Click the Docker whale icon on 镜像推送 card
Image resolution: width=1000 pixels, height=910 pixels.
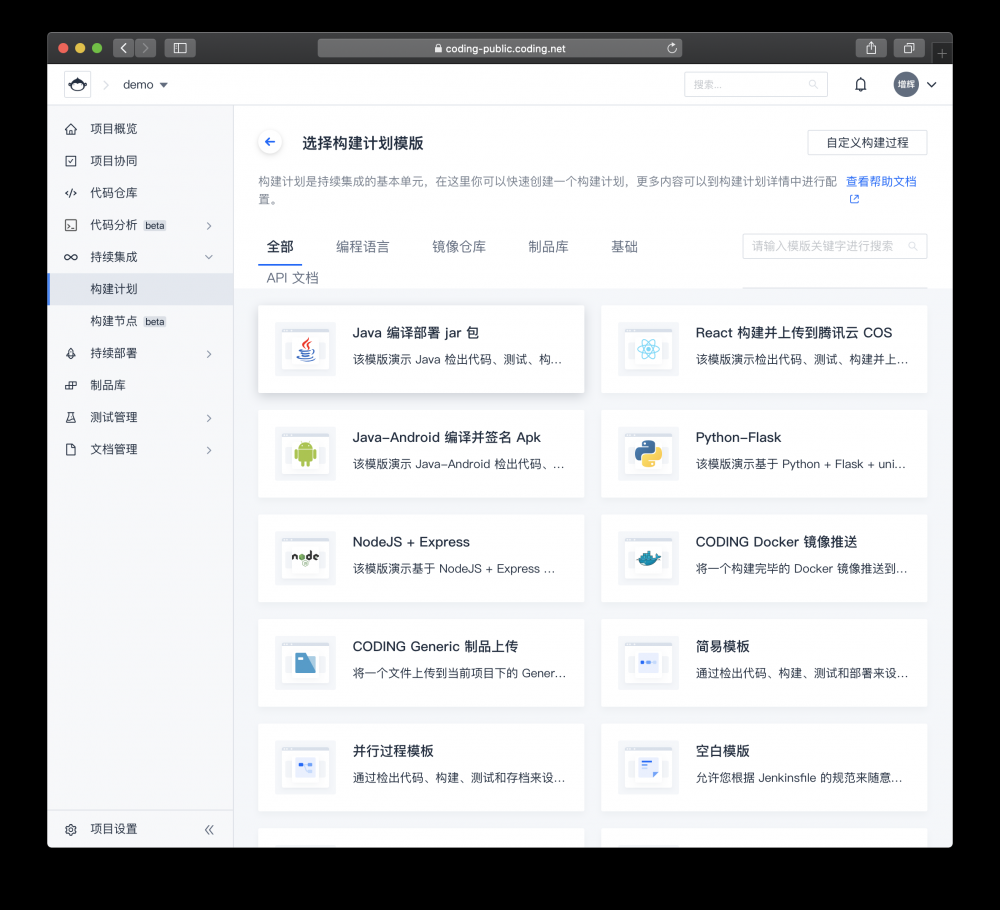pos(648,558)
